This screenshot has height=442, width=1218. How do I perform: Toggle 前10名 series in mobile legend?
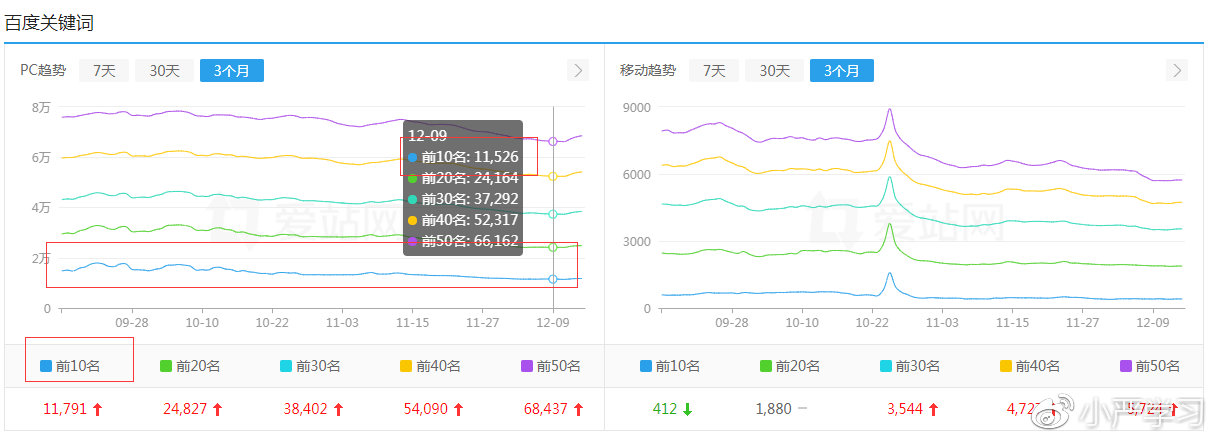670,366
